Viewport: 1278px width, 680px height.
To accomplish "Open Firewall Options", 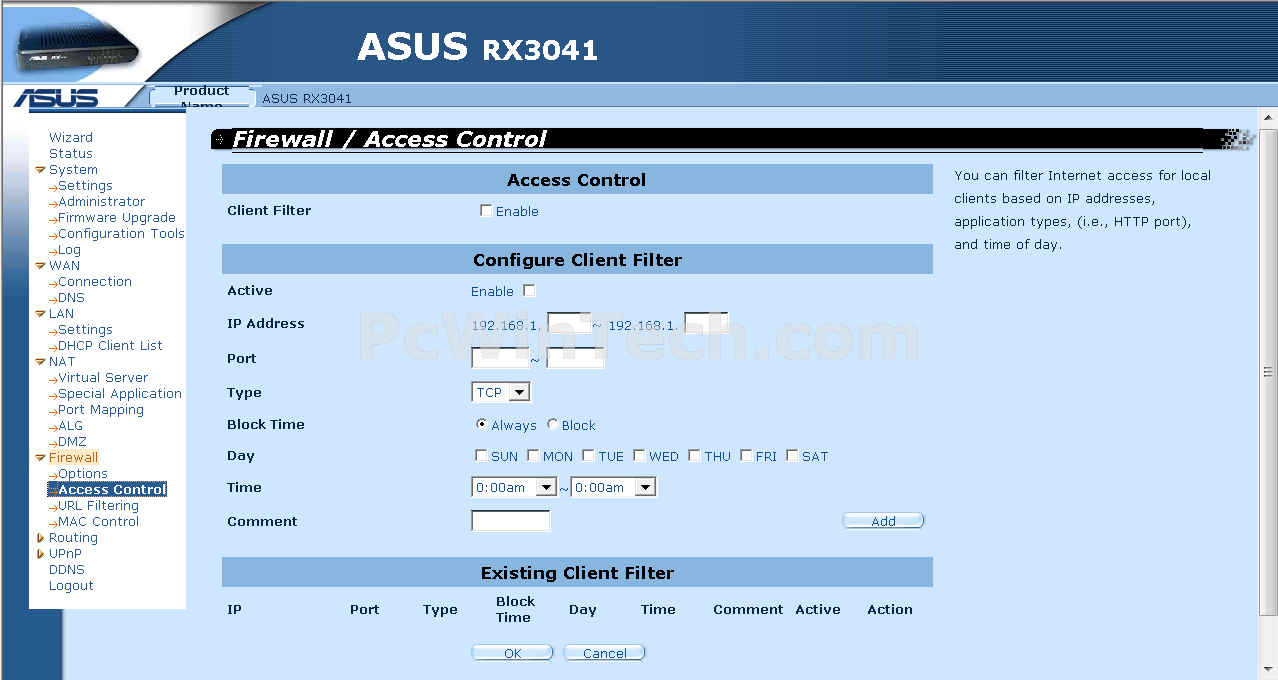I will tap(83, 474).
